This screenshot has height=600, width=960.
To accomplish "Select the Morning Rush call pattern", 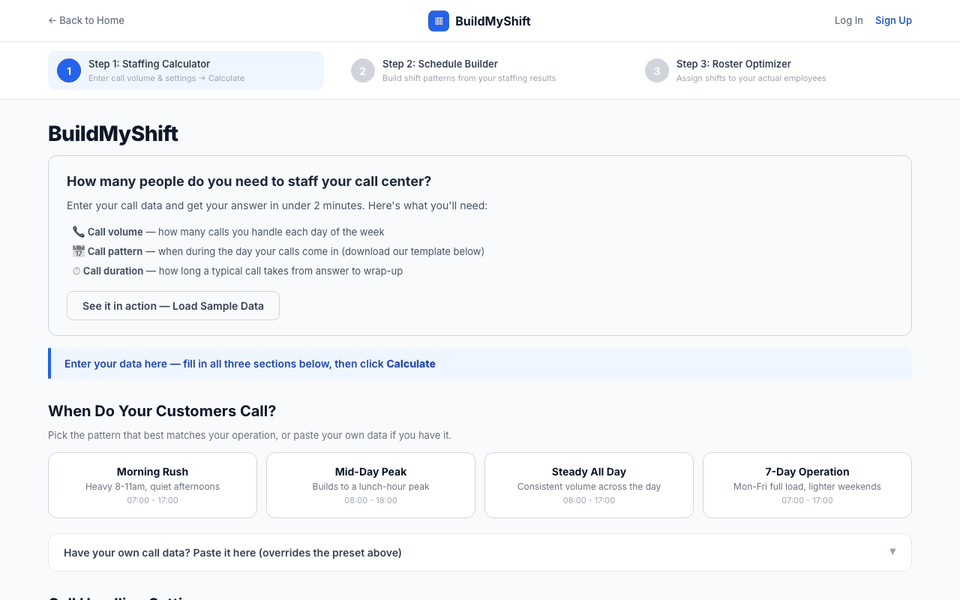I will coord(152,486).
